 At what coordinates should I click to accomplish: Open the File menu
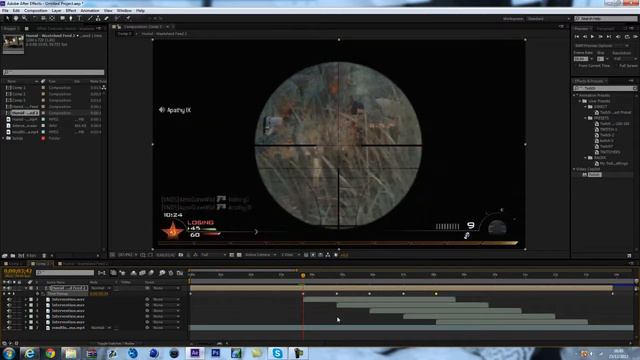coord(5,11)
